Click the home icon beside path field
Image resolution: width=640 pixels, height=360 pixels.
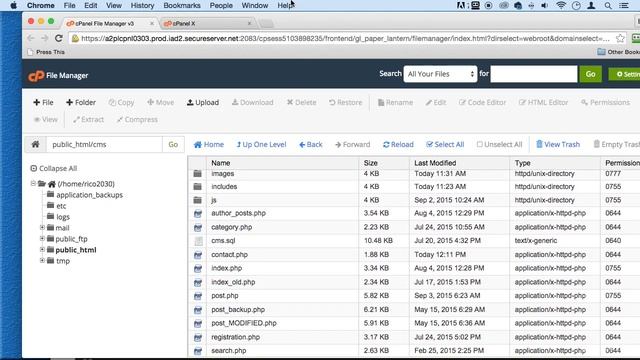[x=36, y=144]
